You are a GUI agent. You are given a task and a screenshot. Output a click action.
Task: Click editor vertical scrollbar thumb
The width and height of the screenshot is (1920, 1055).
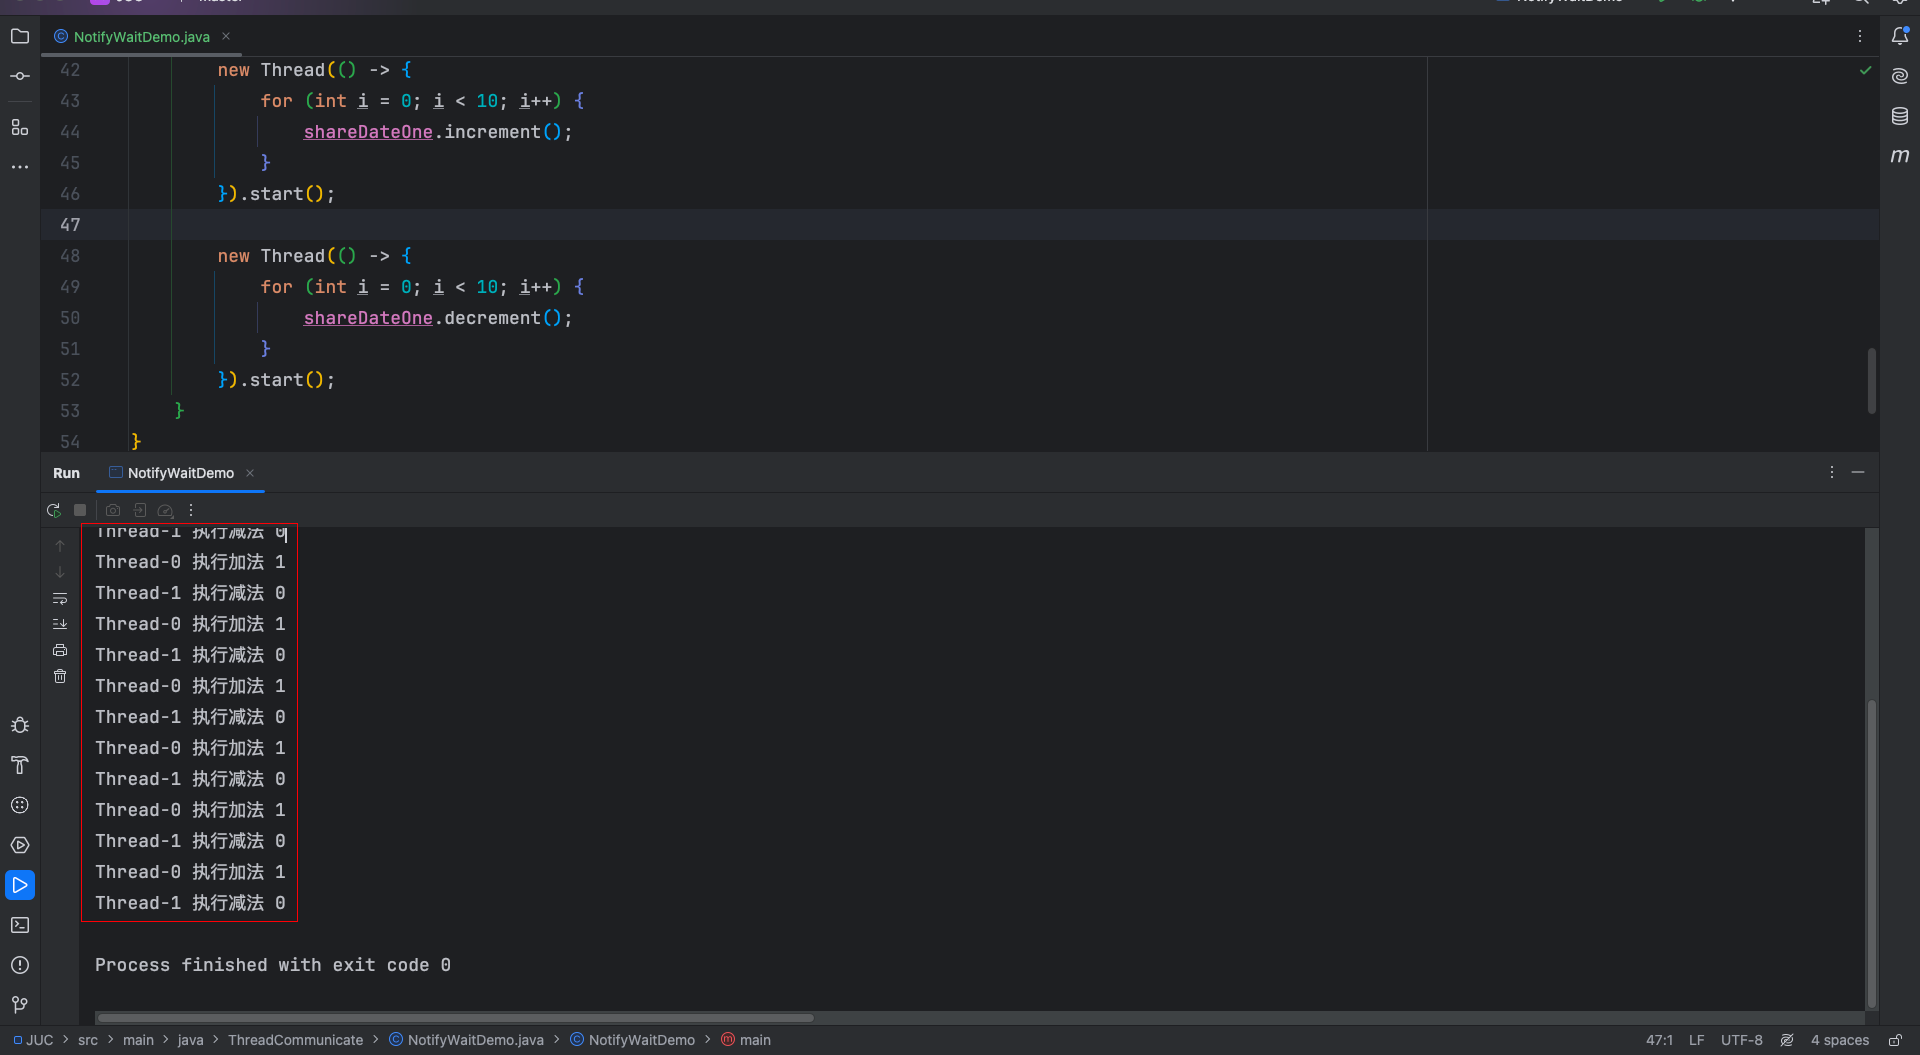1871,380
